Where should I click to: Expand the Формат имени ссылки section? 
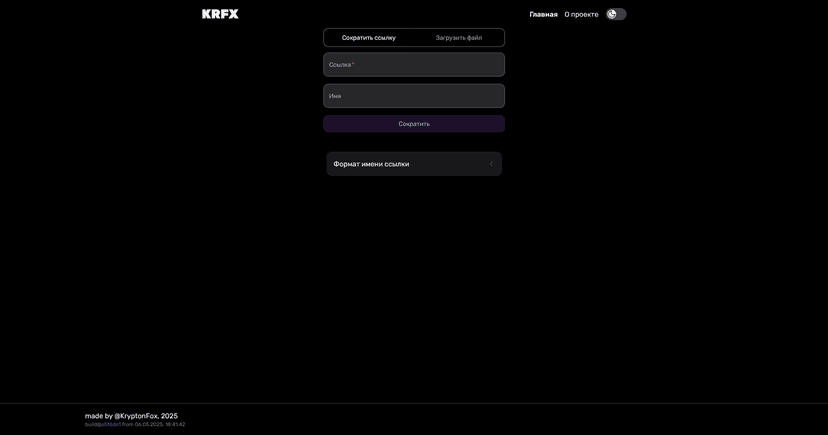(414, 164)
